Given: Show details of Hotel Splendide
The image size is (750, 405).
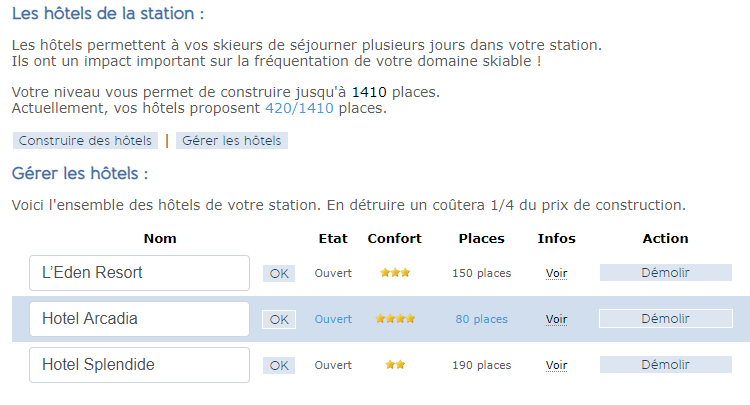Looking at the screenshot, I should (x=556, y=365).
